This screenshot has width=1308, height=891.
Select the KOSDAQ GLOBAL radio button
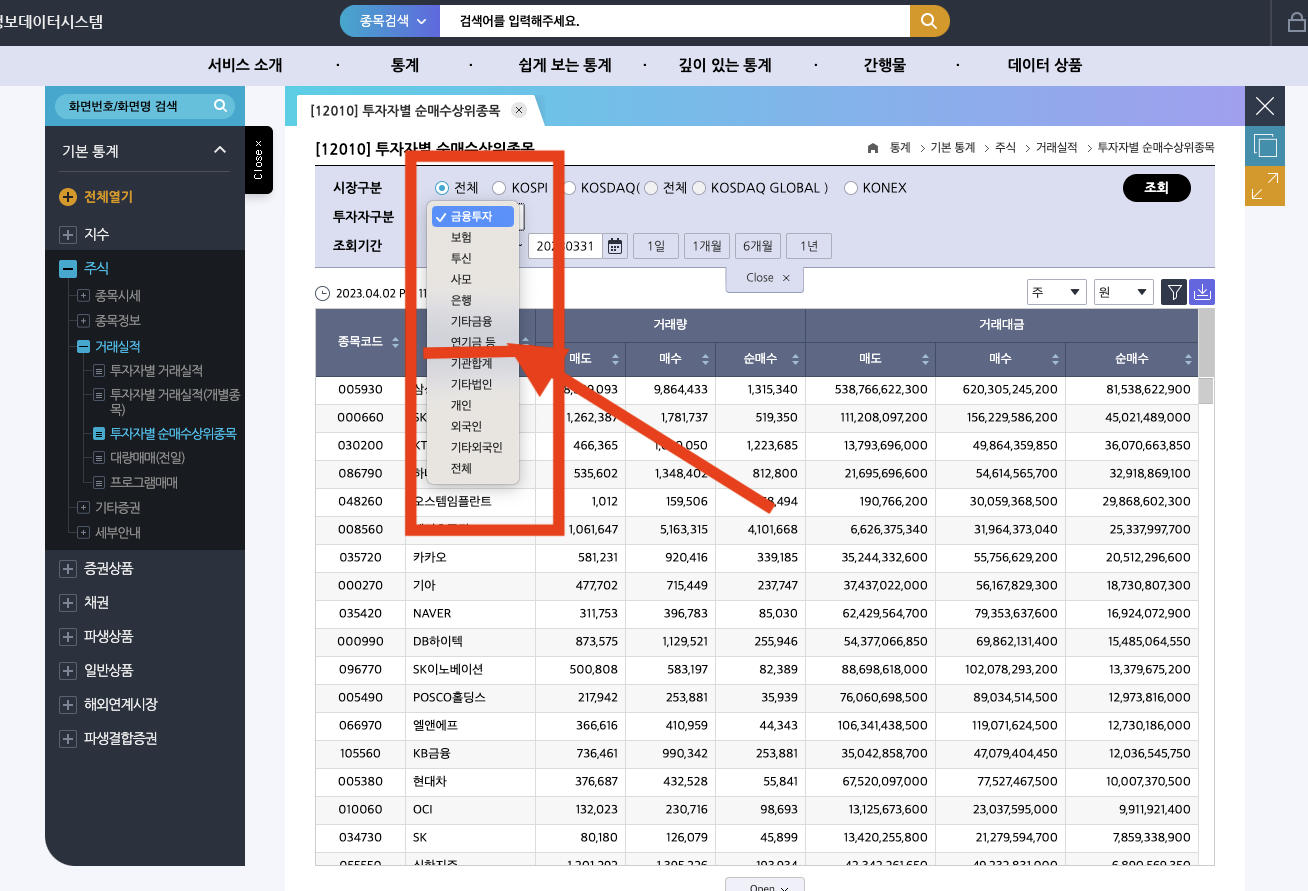tap(700, 188)
